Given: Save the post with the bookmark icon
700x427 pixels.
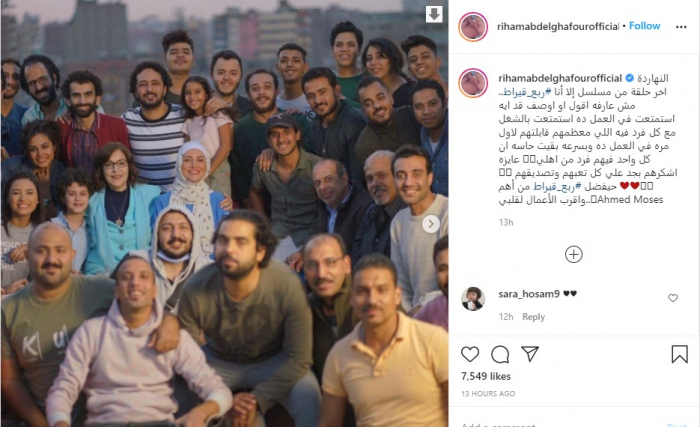Looking at the screenshot, I should tap(679, 354).
